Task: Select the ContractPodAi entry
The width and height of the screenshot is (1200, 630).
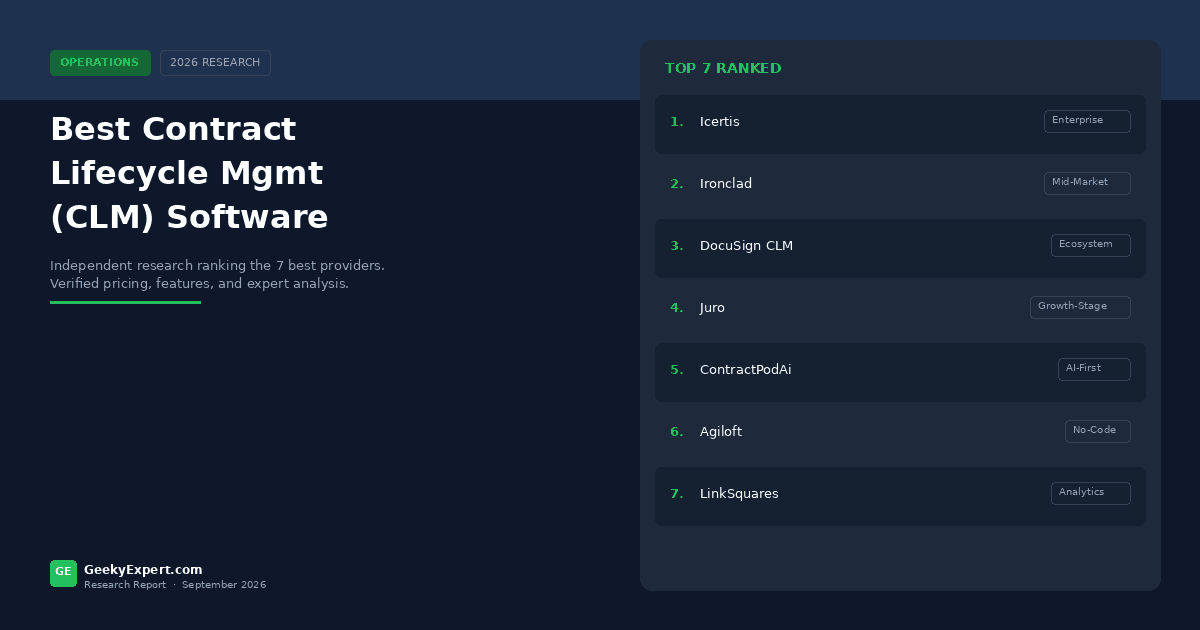Action: click(x=900, y=372)
